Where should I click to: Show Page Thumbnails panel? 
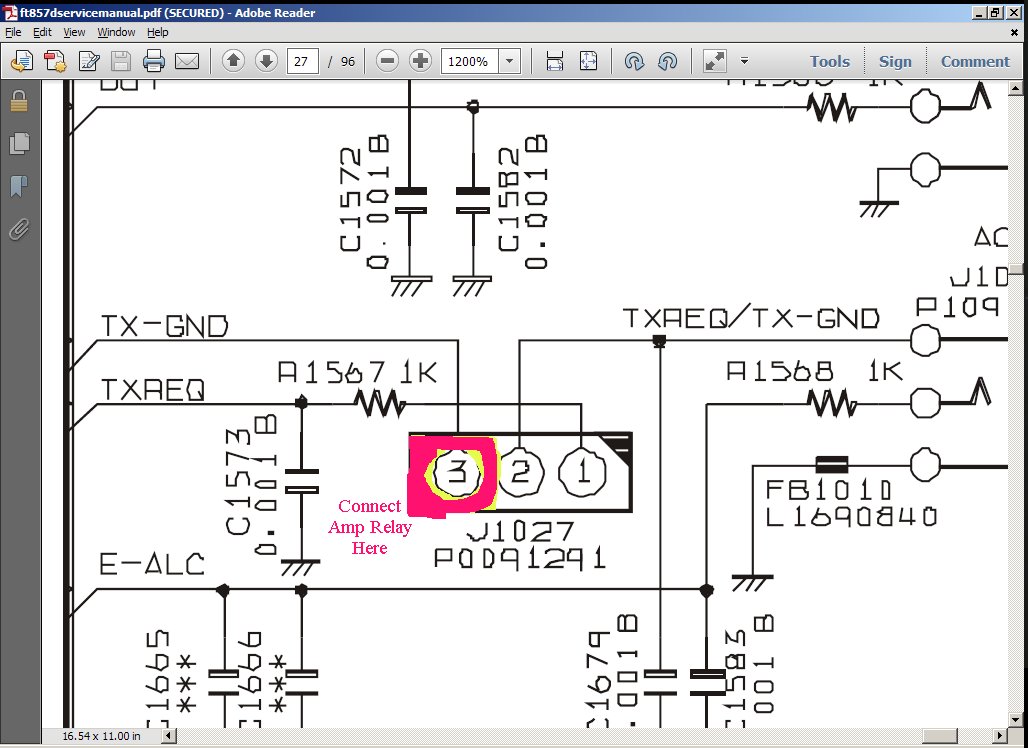[18, 144]
